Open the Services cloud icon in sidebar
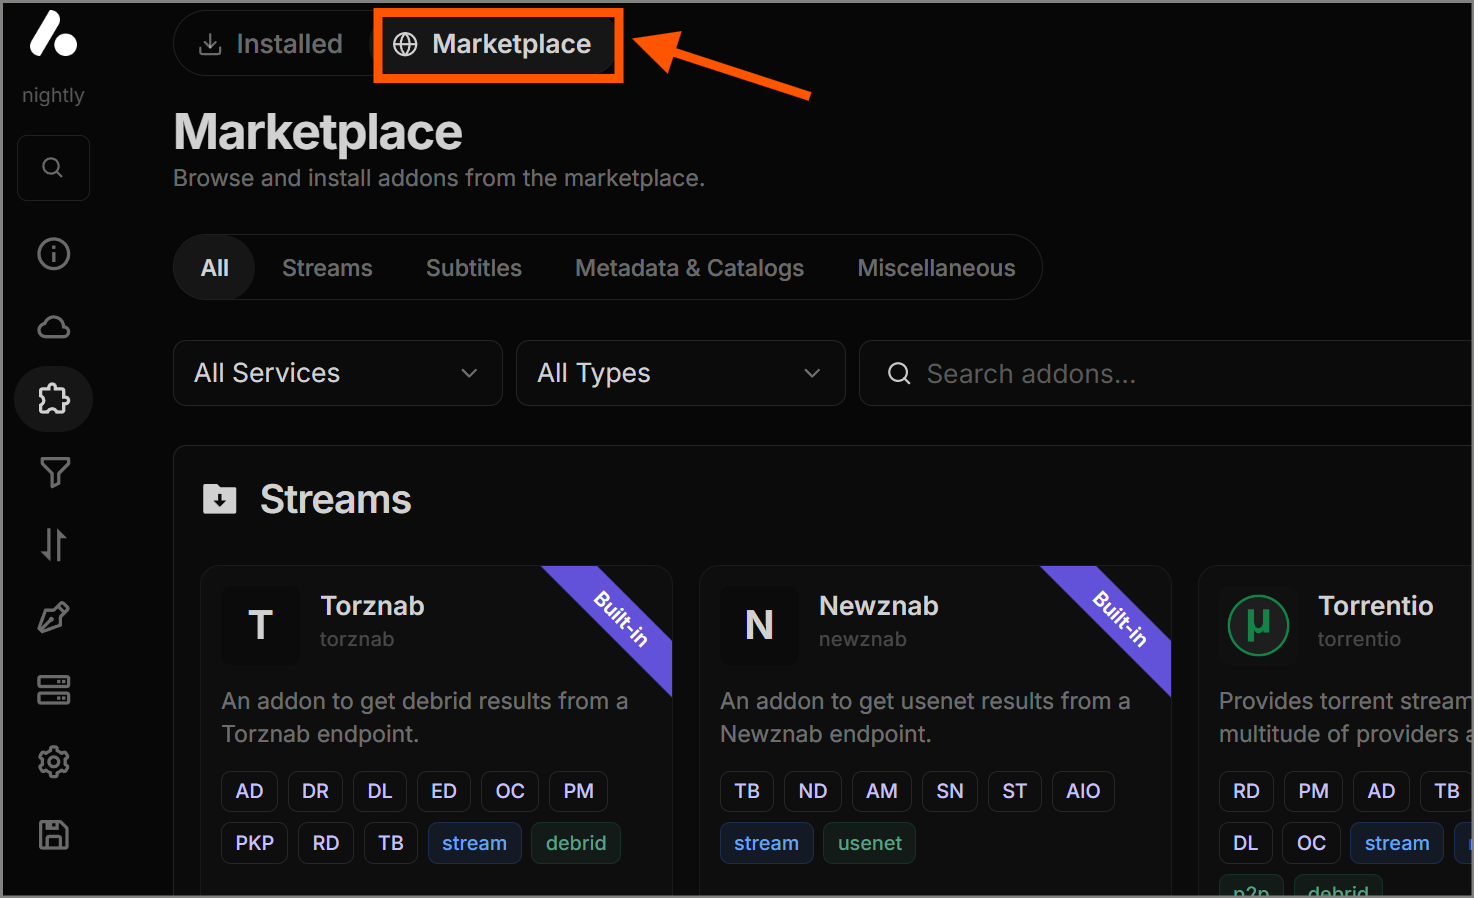 53,327
